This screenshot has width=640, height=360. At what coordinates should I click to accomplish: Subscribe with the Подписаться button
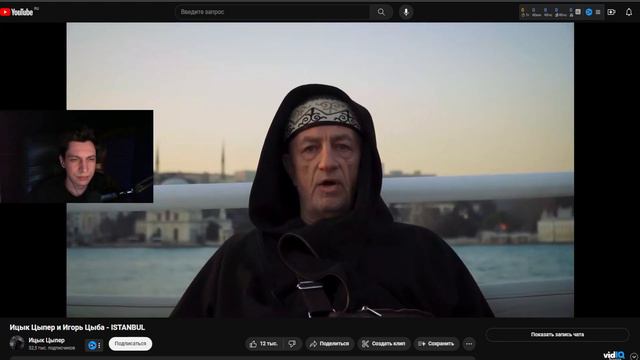coord(130,344)
